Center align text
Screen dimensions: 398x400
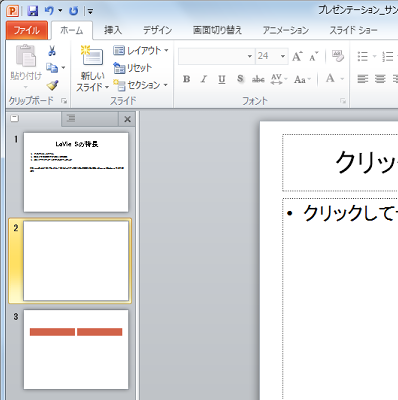[380, 79]
